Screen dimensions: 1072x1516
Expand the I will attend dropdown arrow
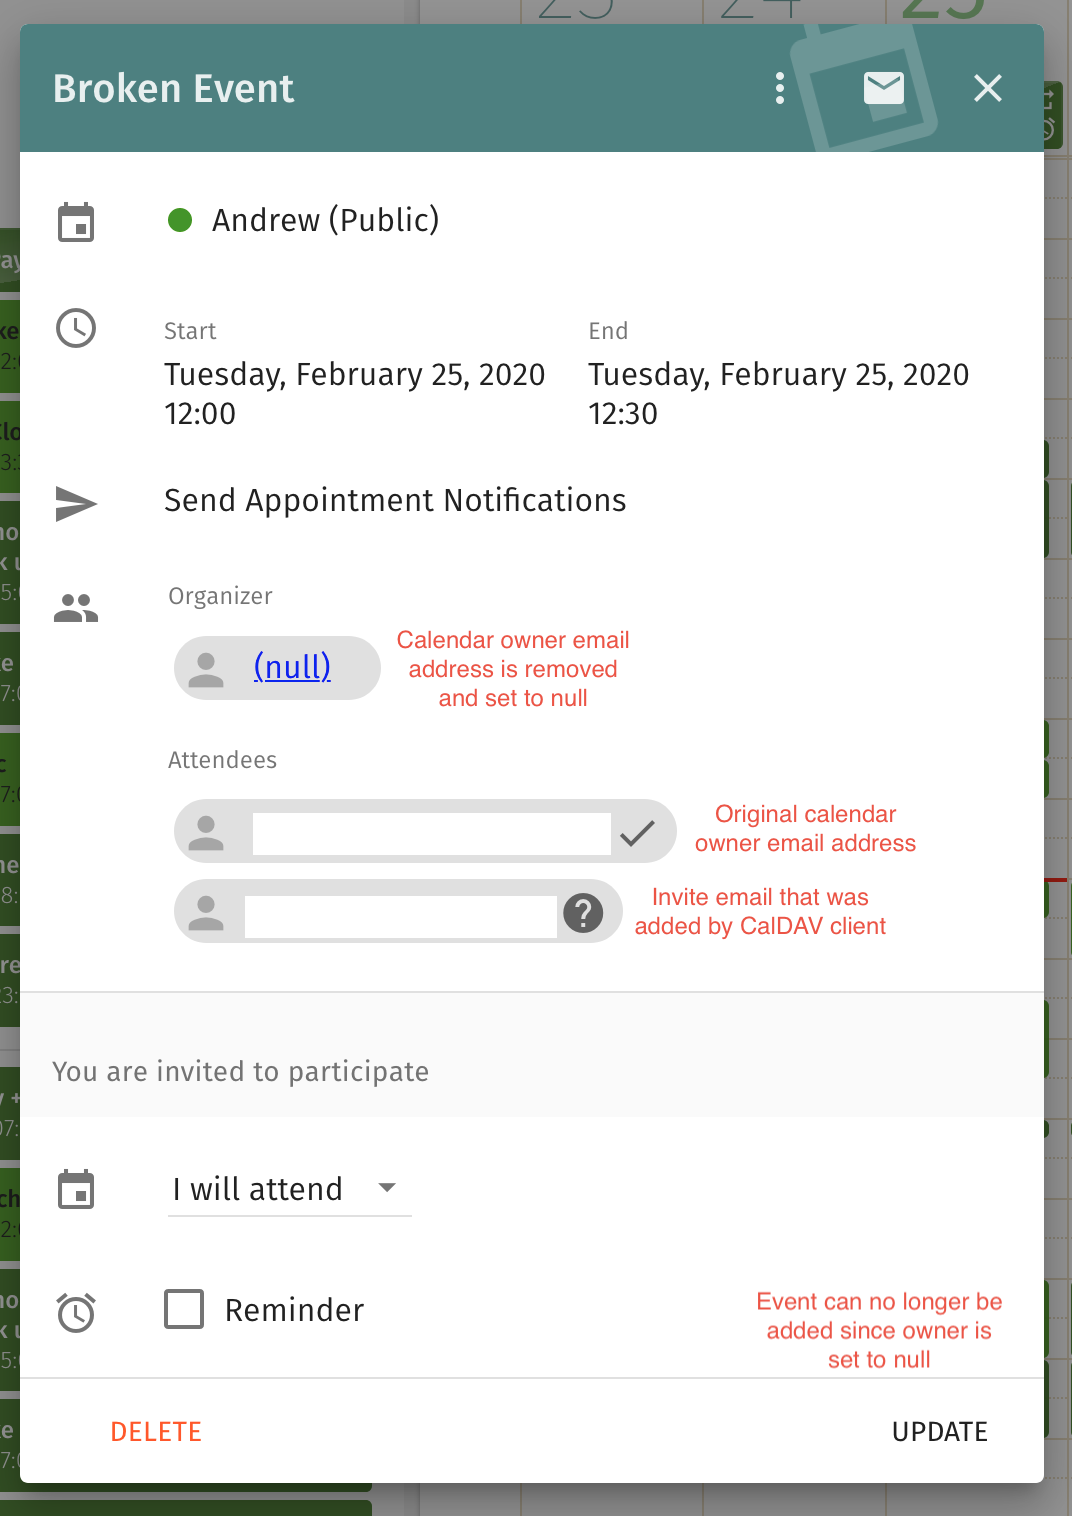click(x=387, y=1188)
